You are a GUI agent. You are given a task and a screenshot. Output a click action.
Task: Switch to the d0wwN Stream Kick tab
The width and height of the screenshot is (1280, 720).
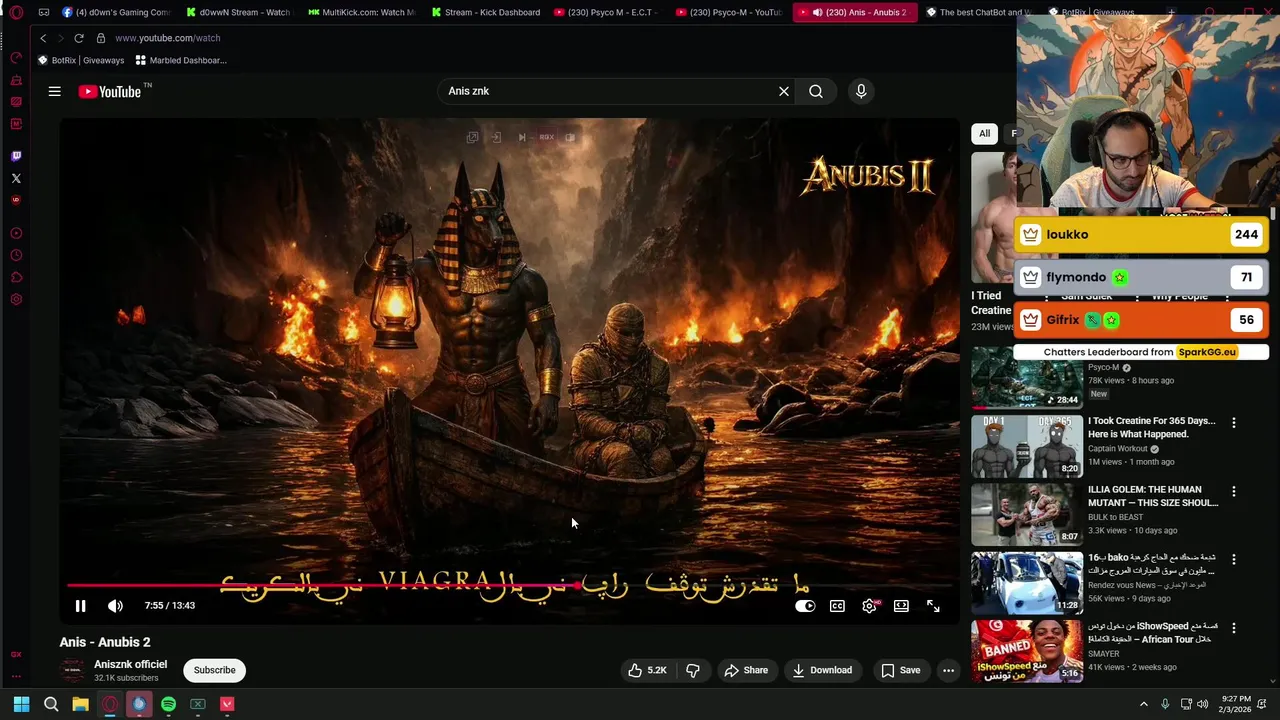coord(238,12)
